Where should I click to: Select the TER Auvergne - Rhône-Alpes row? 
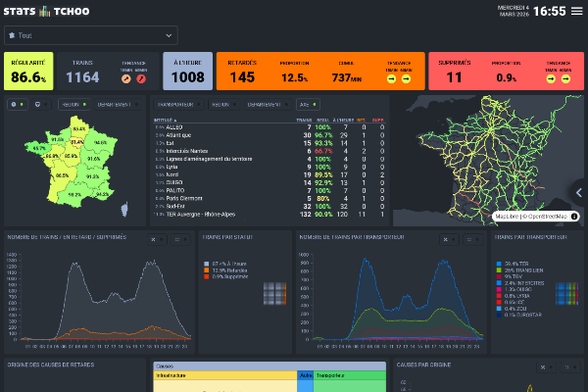point(269,215)
